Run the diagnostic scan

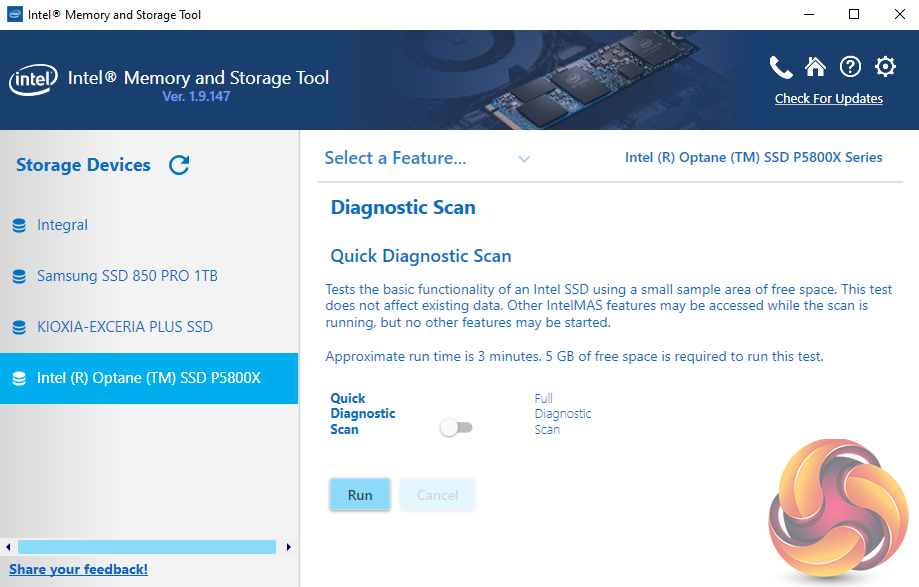pos(360,495)
